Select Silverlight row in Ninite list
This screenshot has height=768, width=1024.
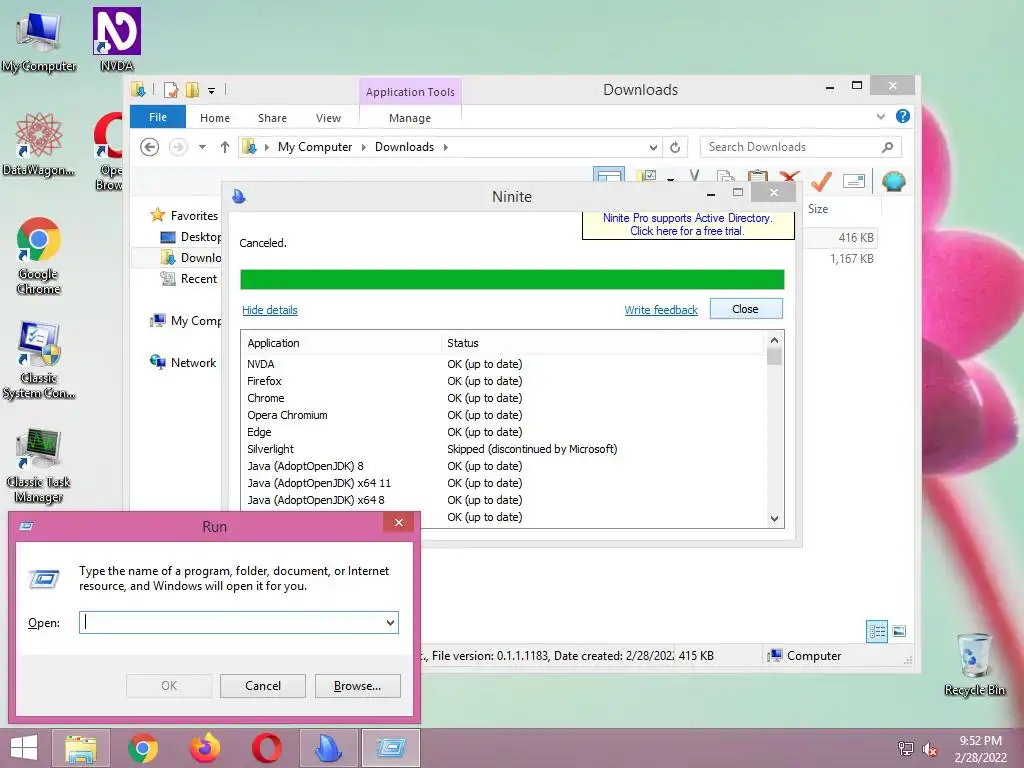coord(503,449)
